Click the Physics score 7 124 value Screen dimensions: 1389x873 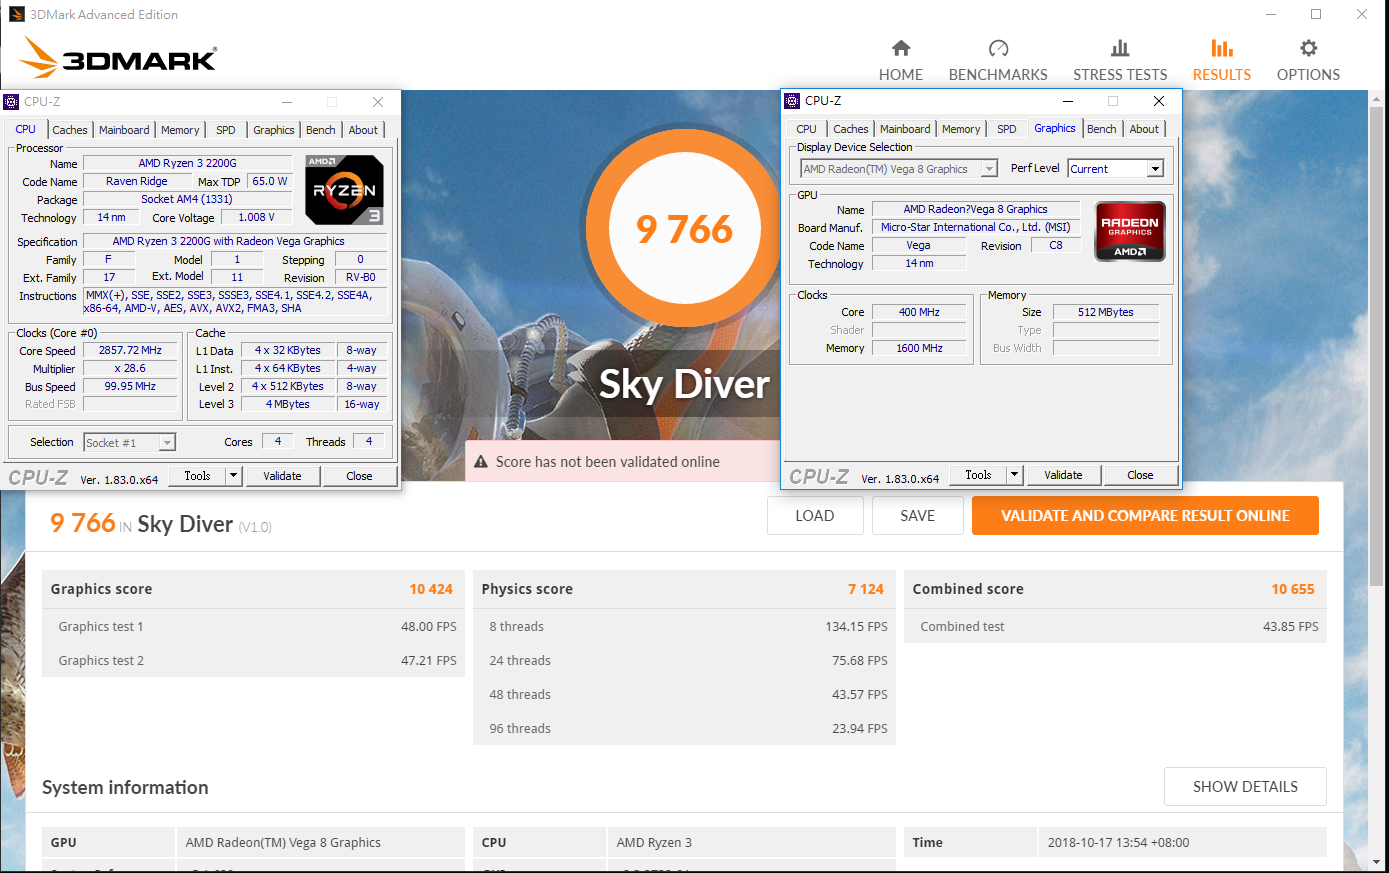point(866,589)
